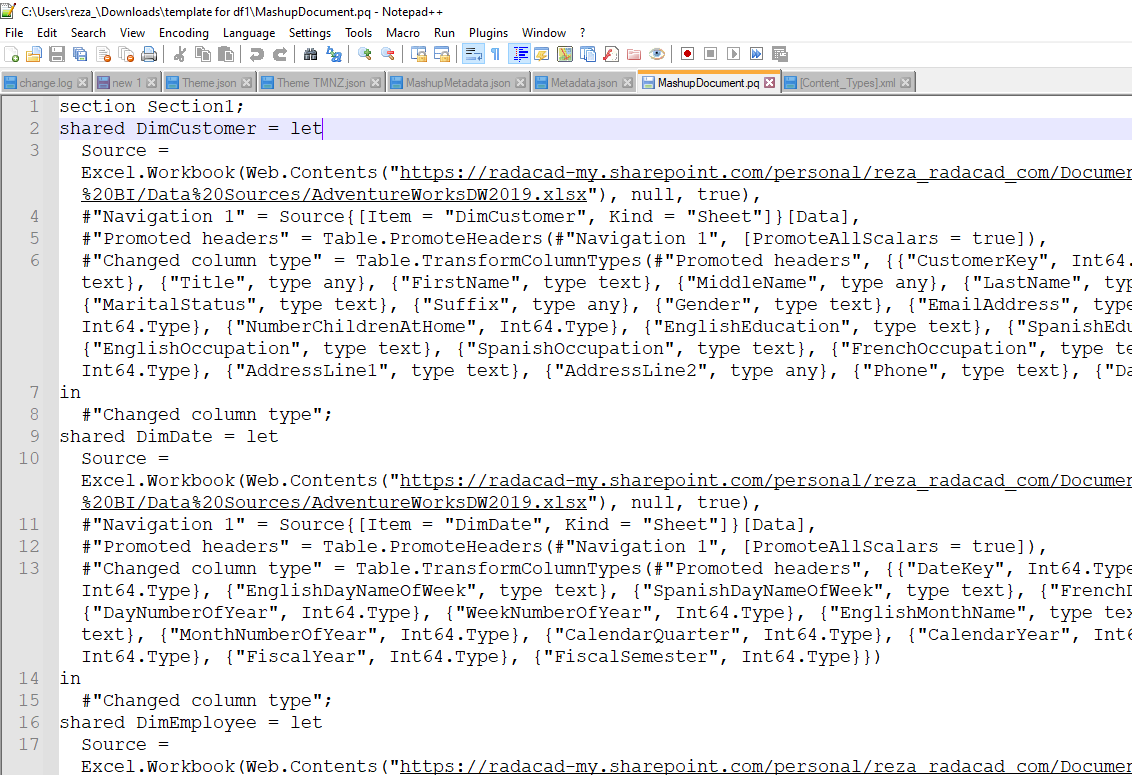This screenshot has height=775, width=1132.
Task: Click the Redo arrow icon
Action: pyautogui.click(x=280, y=54)
